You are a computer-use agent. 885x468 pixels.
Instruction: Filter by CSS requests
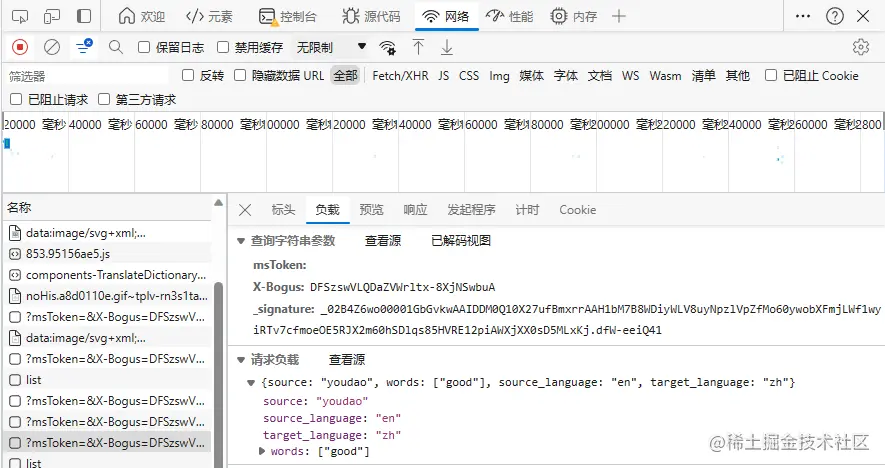click(468, 76)
